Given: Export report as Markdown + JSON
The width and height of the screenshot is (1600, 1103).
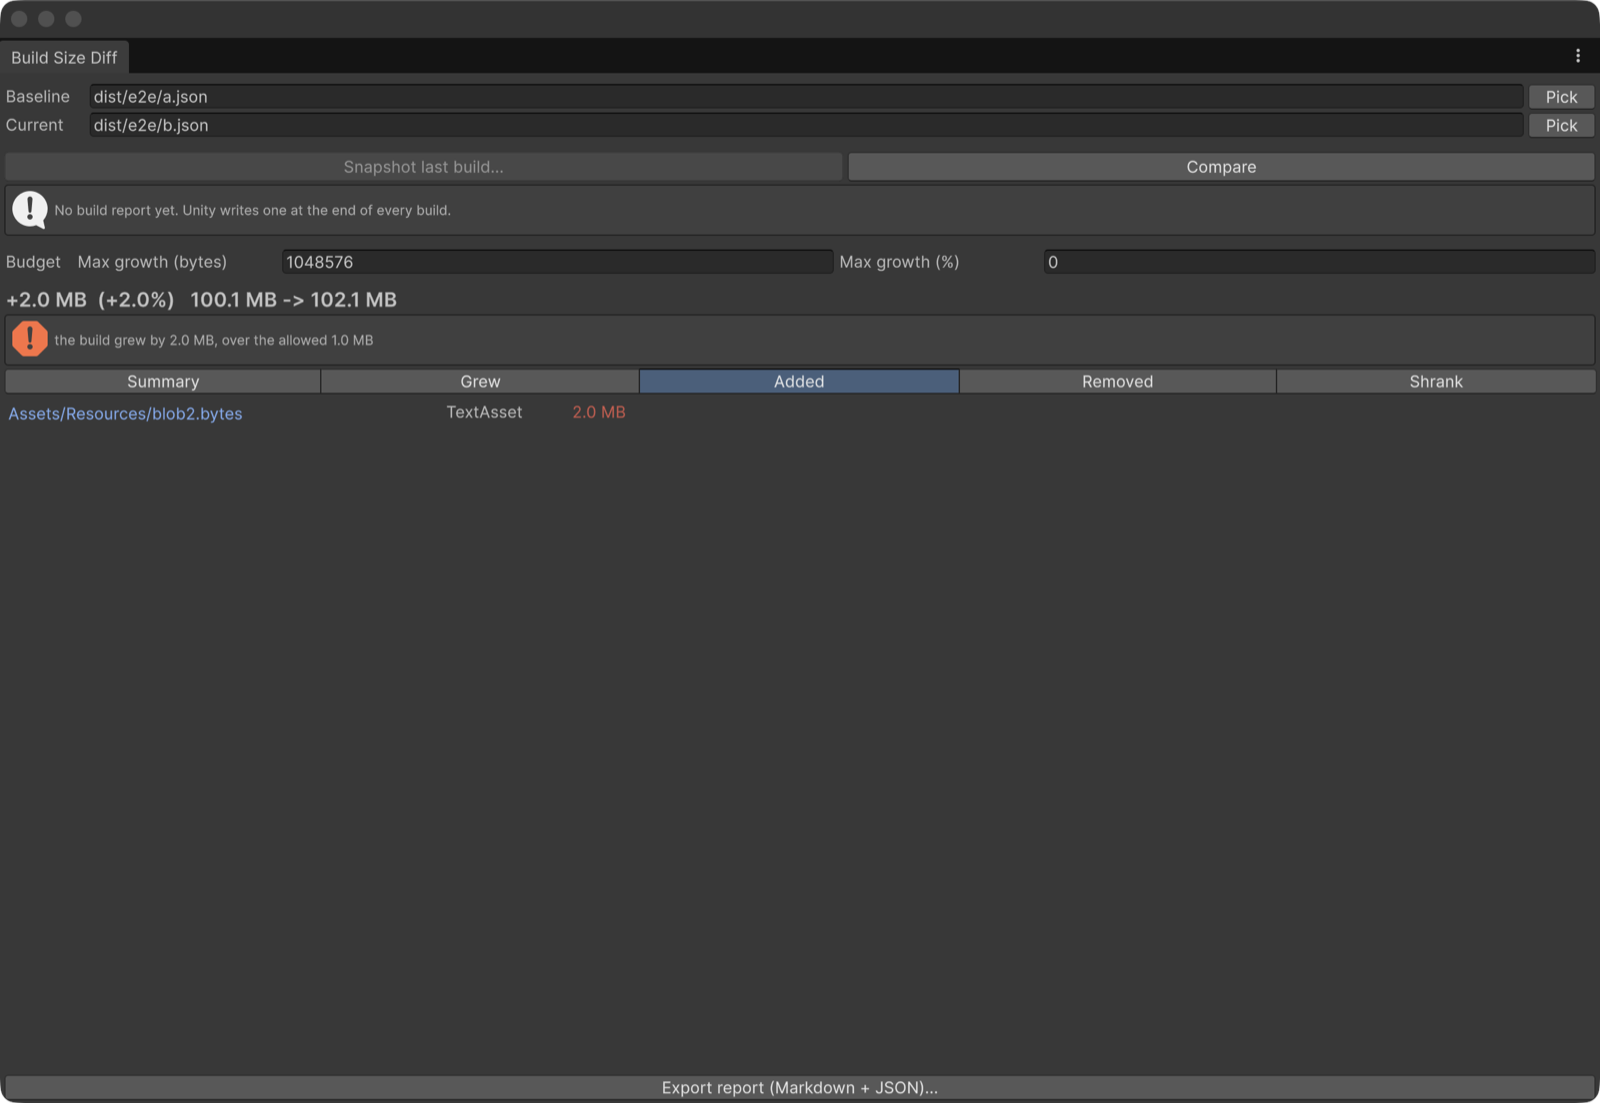Looking at the screenshot, I should [x=800, y=1087].
